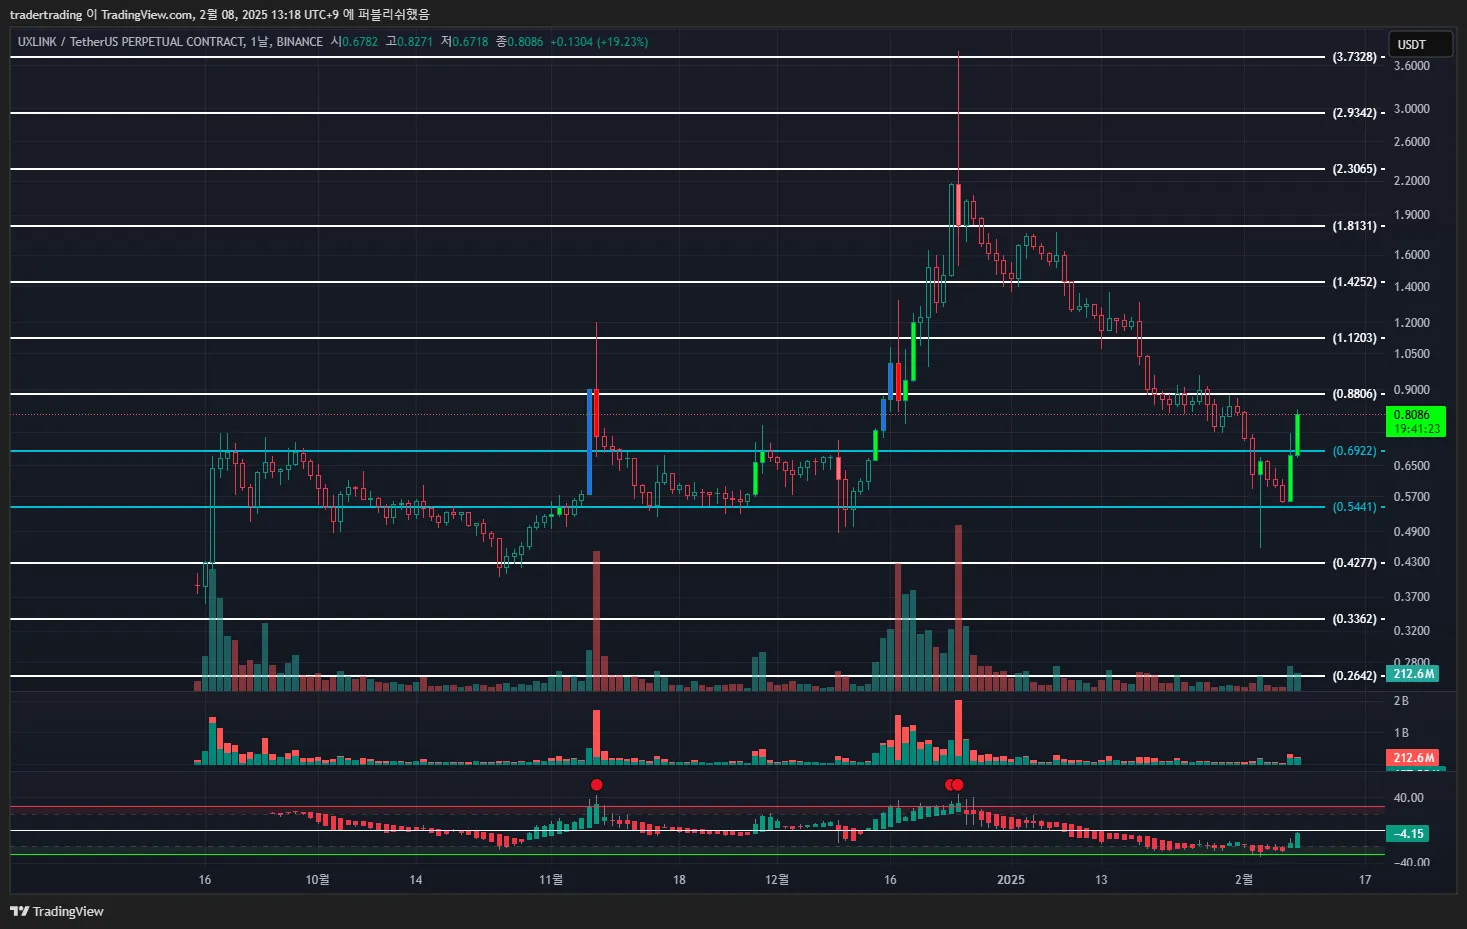Screen dimensions: 1467x929
Task: Click the (1.8131) level label
Action: (x=1354, y=226)
